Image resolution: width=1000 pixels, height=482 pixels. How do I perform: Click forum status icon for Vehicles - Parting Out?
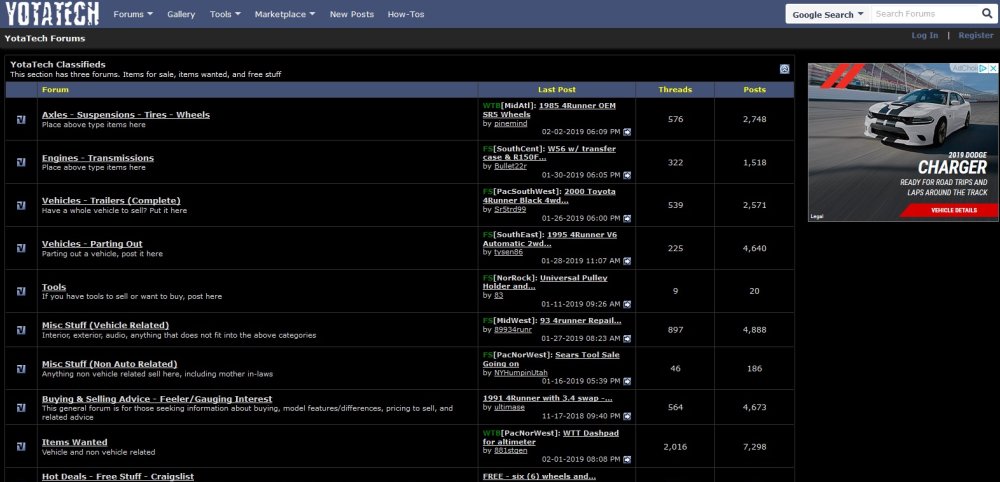(x=21, y=248)
